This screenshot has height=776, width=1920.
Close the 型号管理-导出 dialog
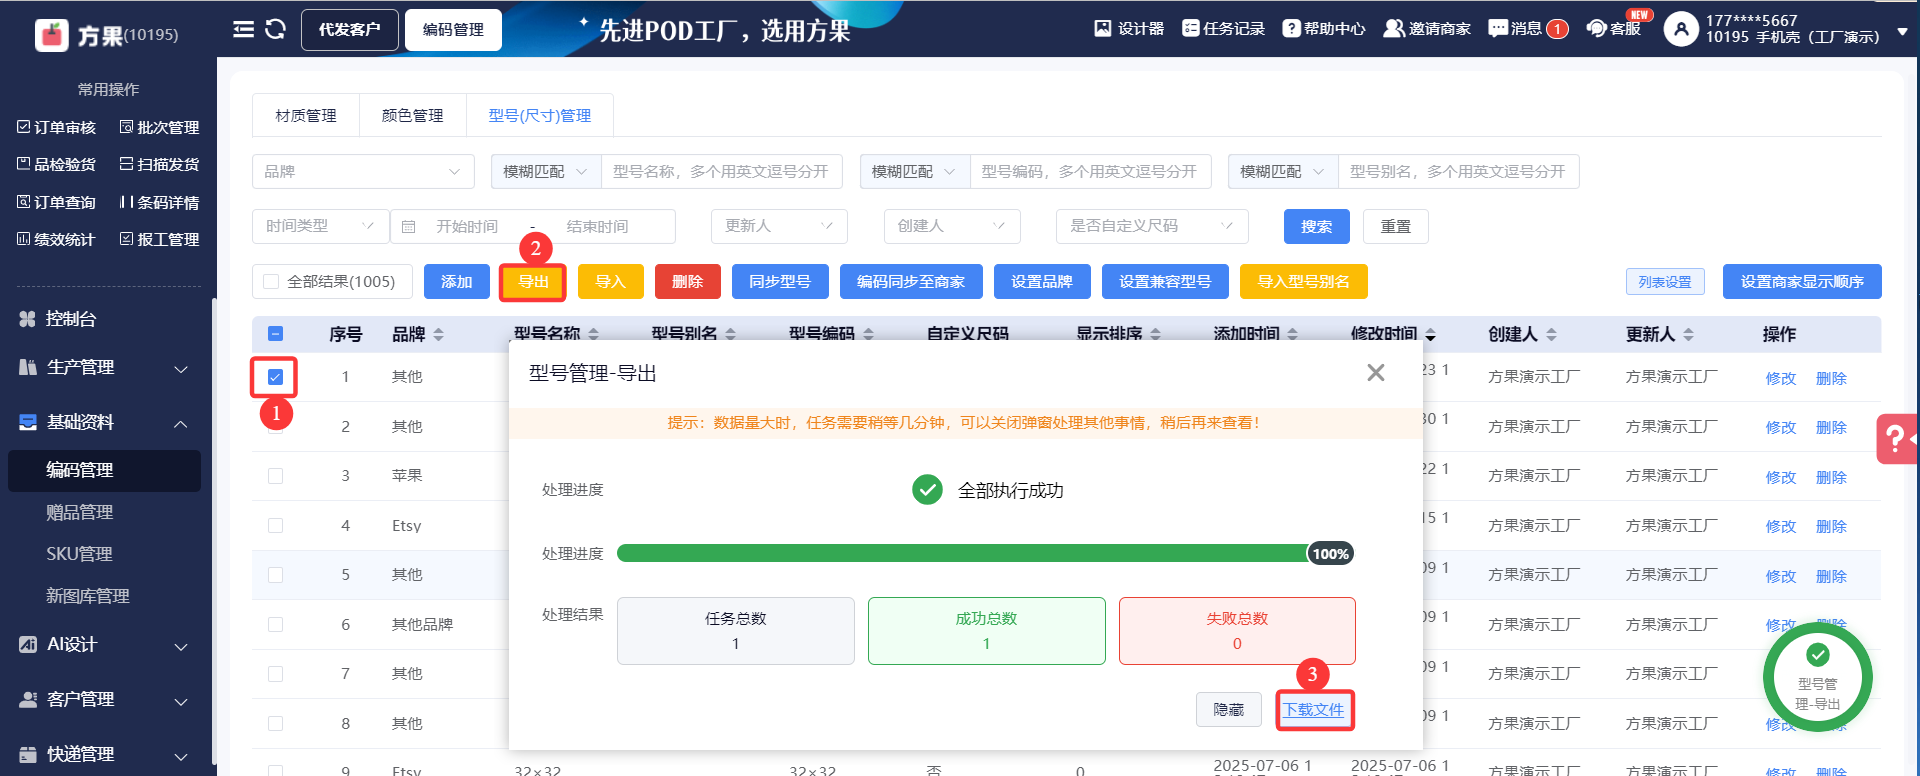[x=1376, y=373]
